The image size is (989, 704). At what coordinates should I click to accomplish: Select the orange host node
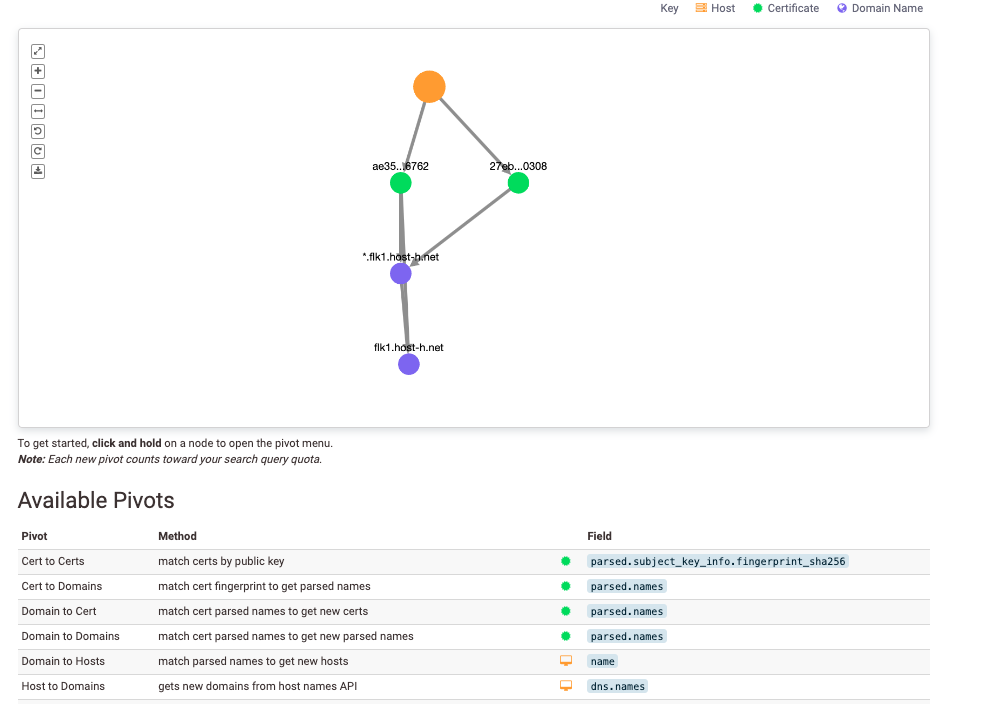point(429,86)
